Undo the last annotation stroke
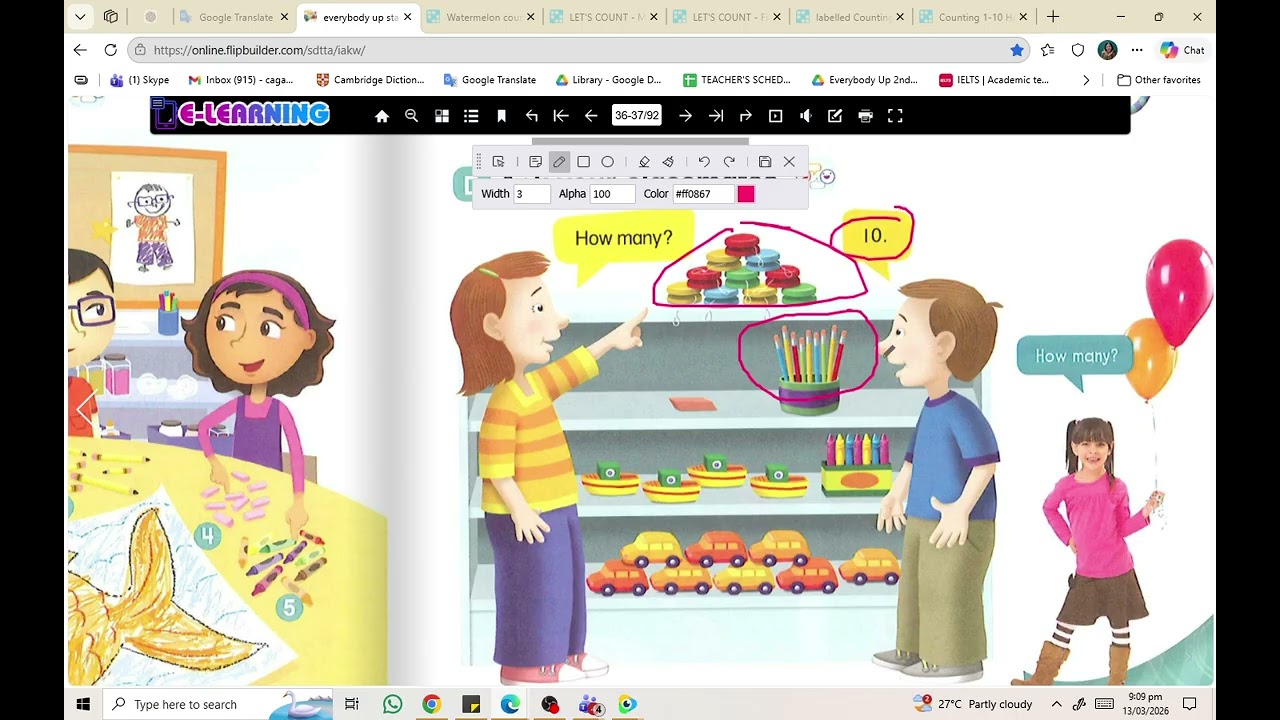 [x=704, y=162]
